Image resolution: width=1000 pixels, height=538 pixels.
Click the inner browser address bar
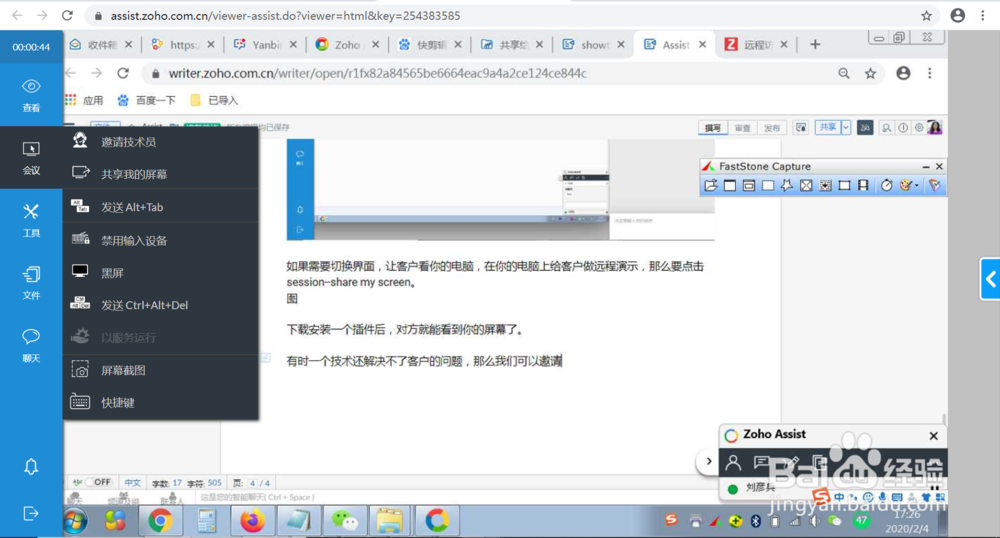(485, 73)
